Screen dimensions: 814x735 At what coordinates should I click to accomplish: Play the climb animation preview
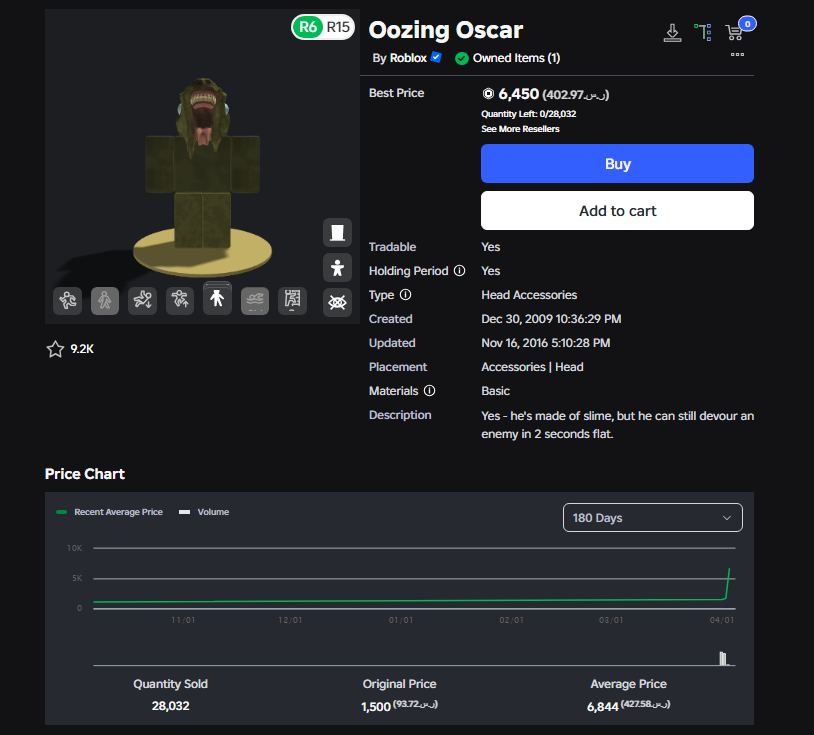(x=292, y=301)
